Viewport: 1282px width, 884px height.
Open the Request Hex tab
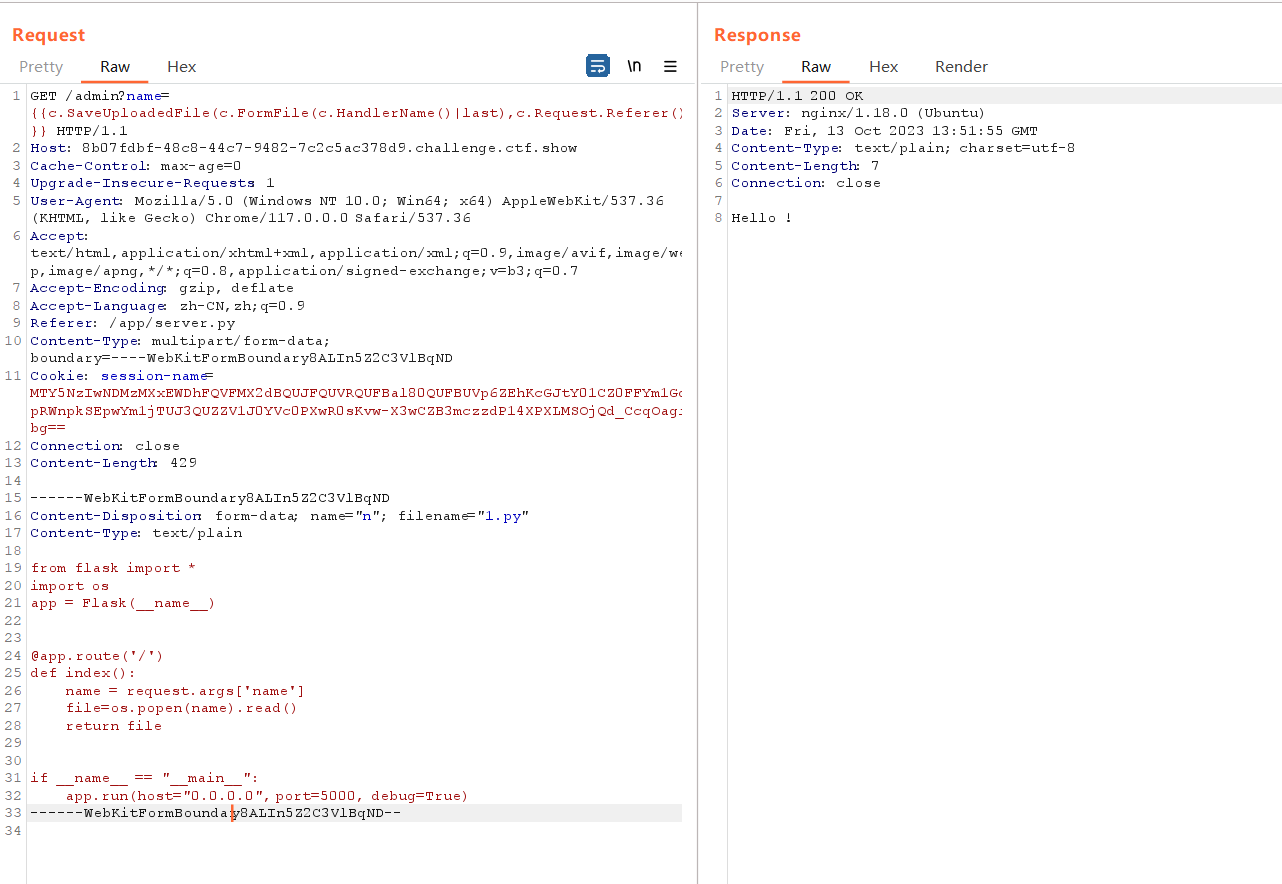click(x=181, y=66)
